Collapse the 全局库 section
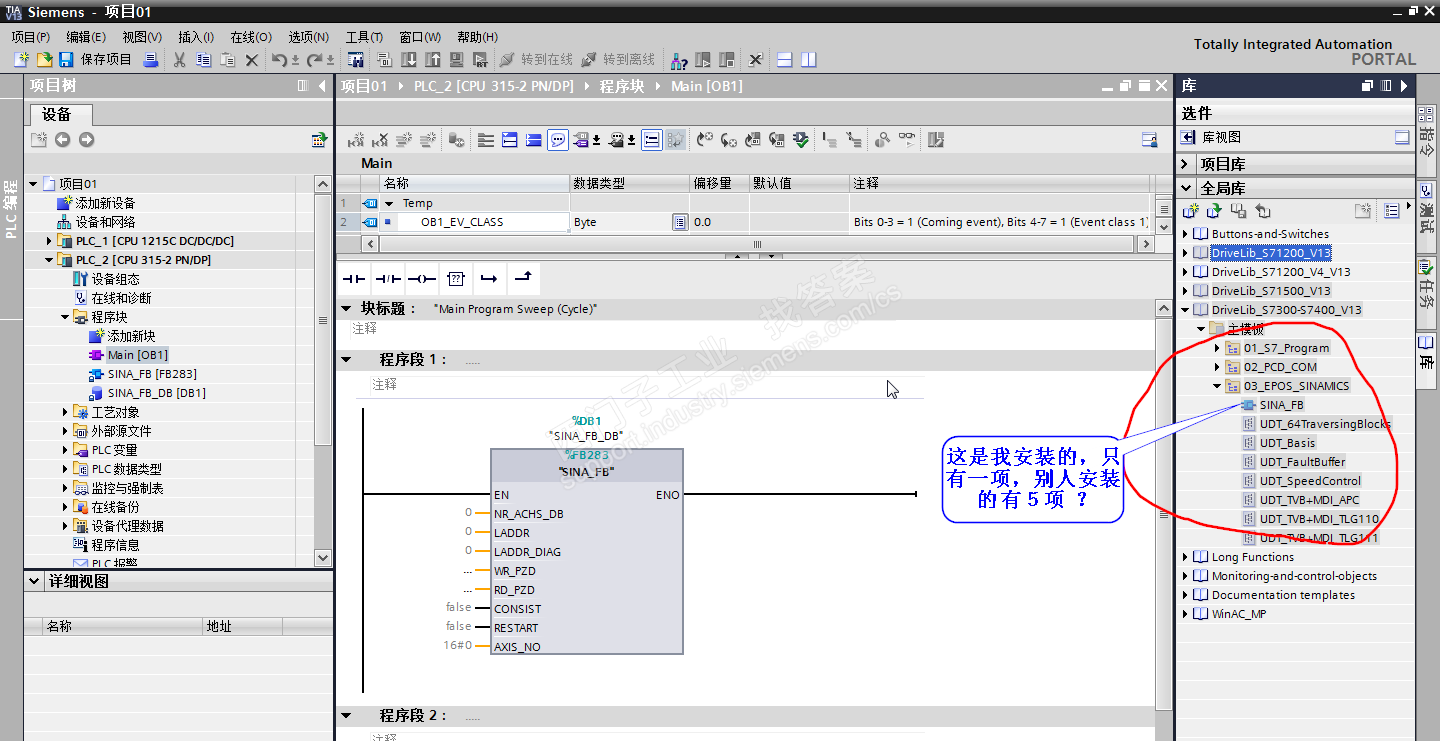The height and width of the screenshot is (741, 1440). pos(1186,188)
